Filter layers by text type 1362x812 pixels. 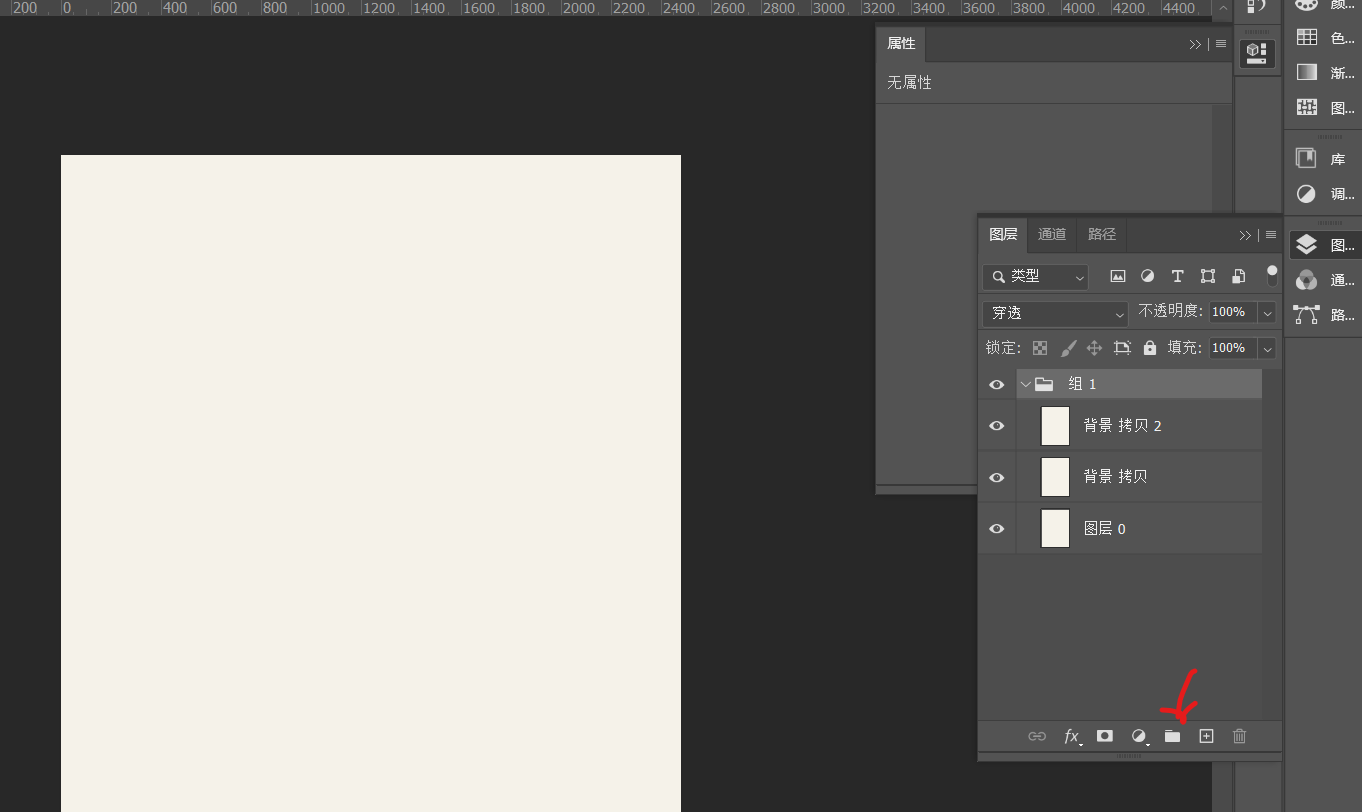pyautogui.click(x=1178, y=276)
